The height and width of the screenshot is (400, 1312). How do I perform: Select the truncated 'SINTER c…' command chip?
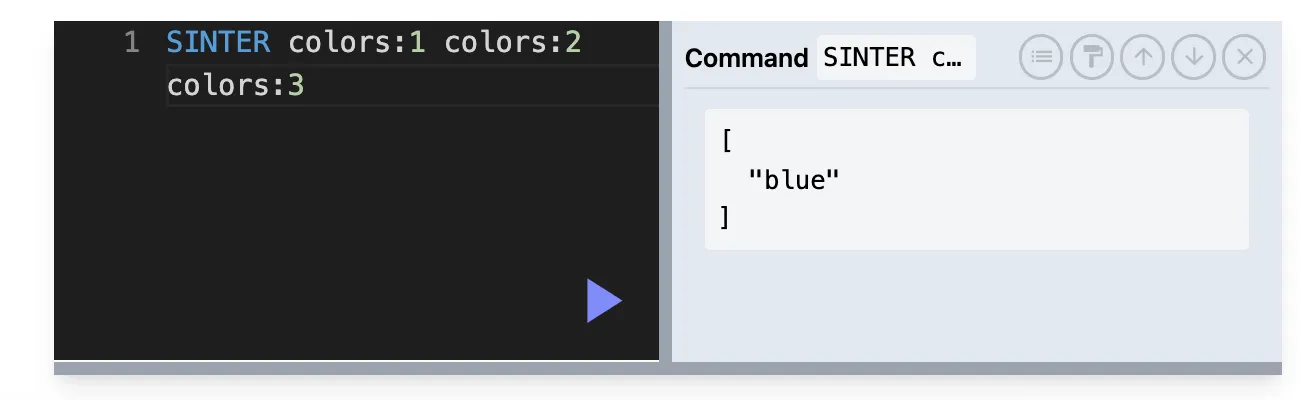pyautogui.click(x=896, y=58)
